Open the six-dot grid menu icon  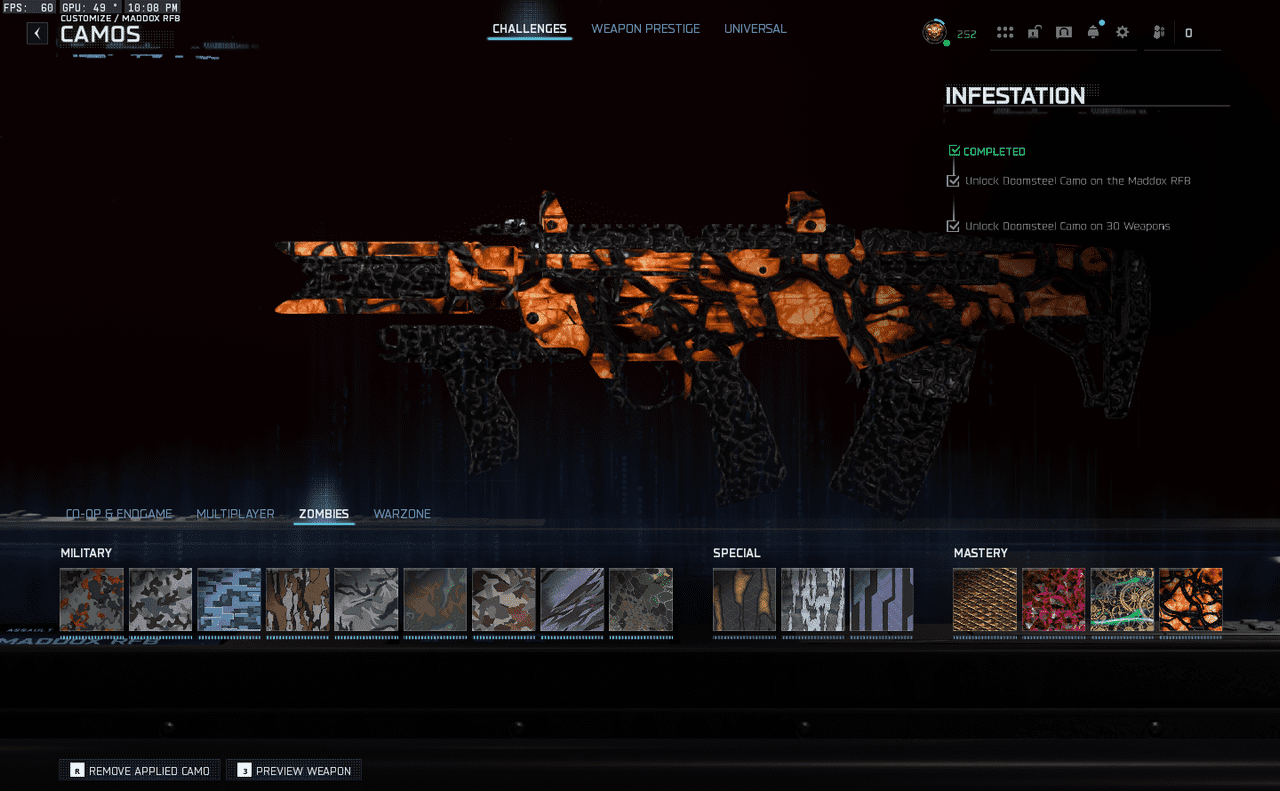point(1005,33)
